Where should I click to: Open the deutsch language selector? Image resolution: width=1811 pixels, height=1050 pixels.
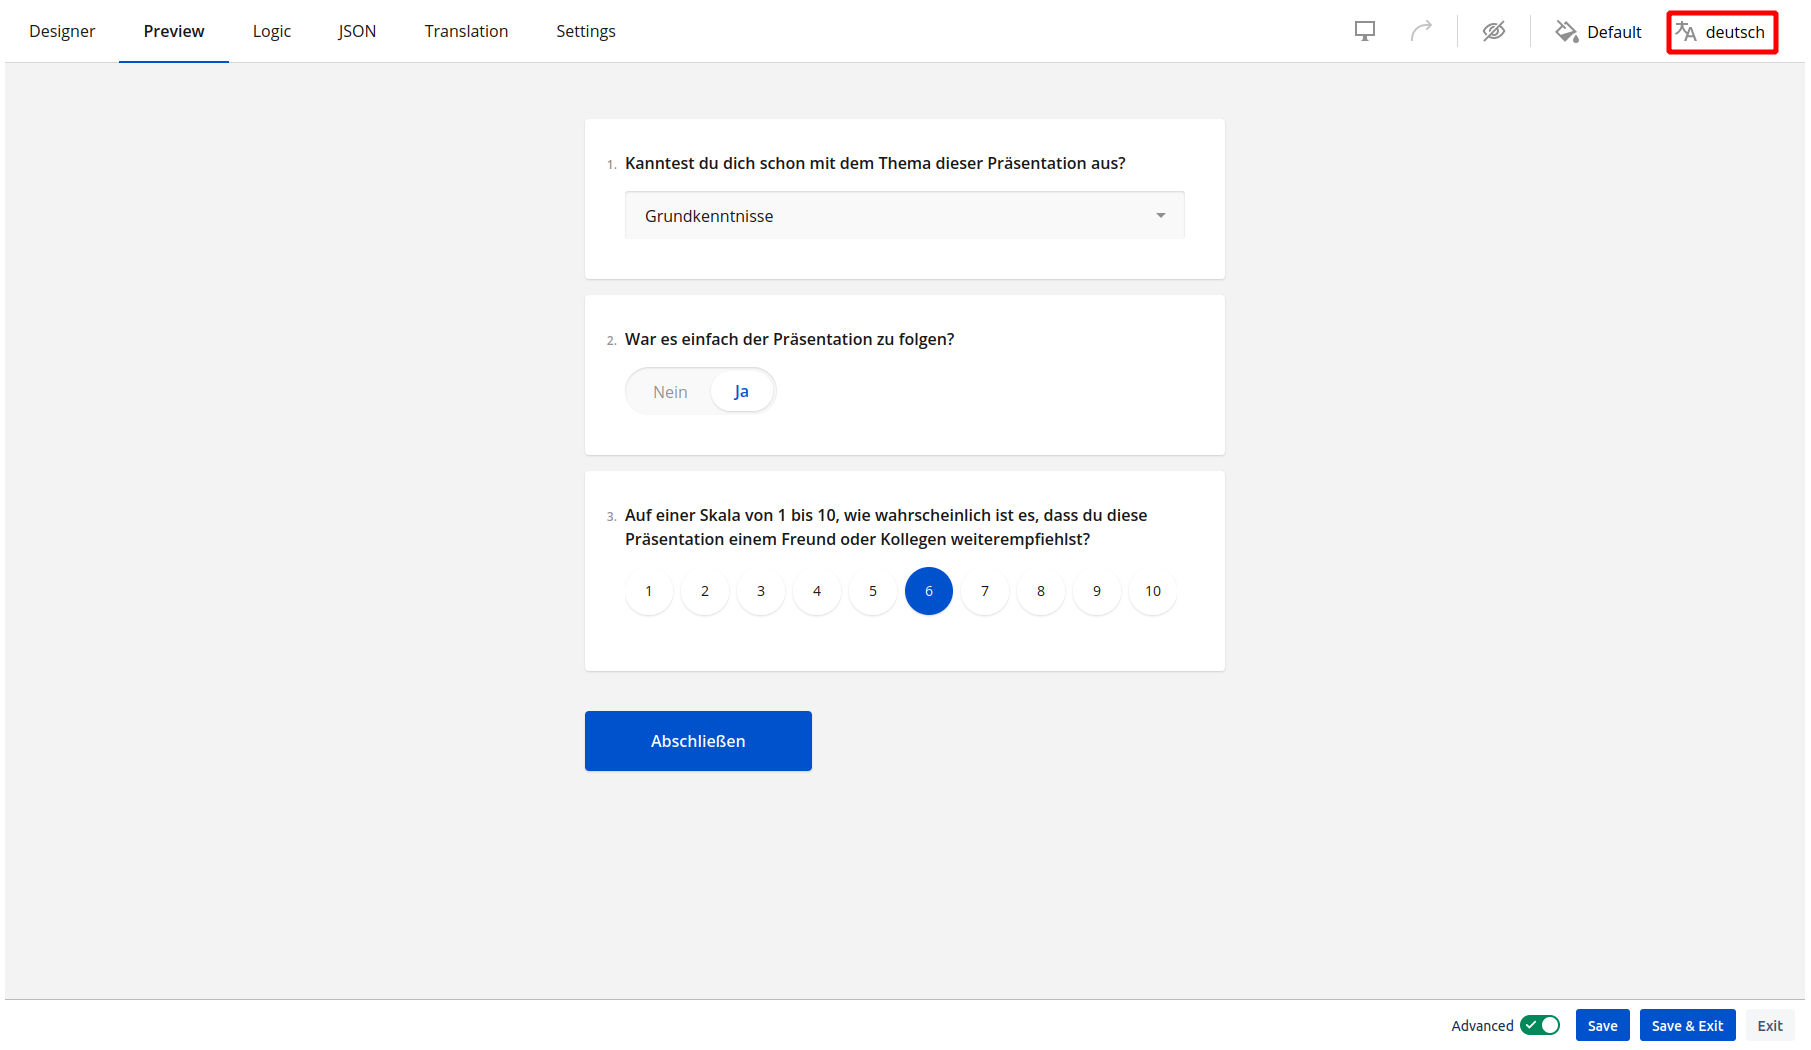(1721, 32)
